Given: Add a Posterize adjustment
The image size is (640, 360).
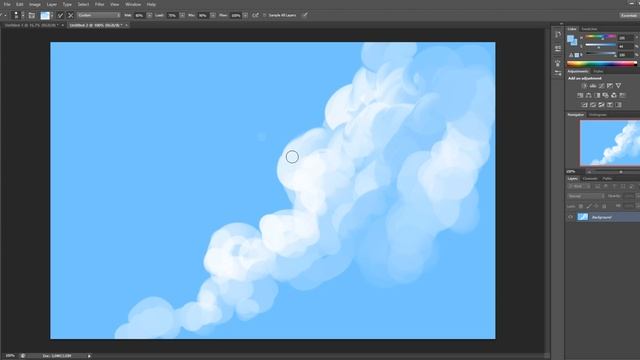Looking at the screenshot, I should [x=593, y=105].
